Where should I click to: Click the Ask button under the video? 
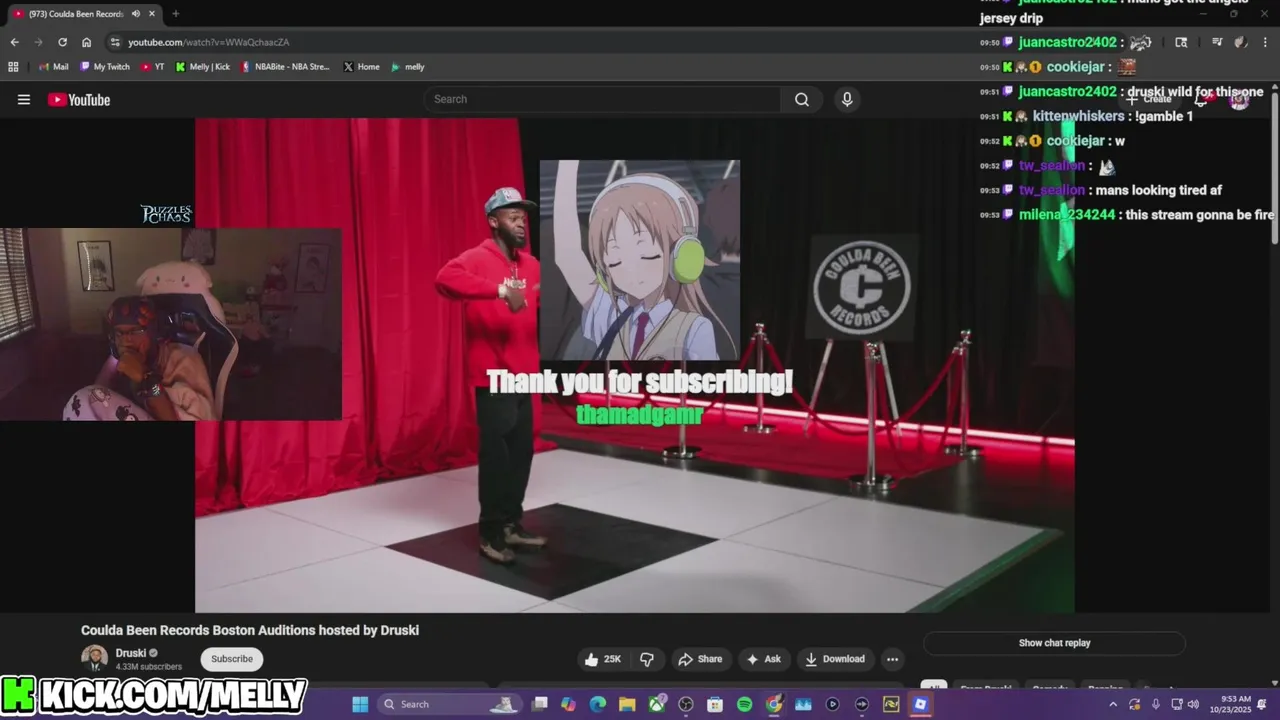coord(763,659)
